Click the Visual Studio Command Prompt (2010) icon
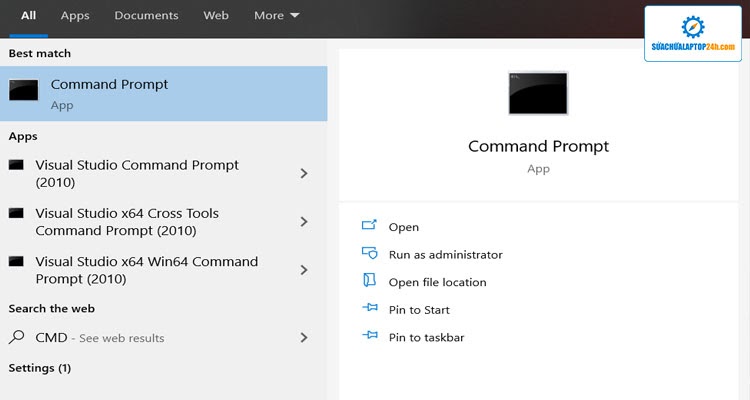 coord(16,165)
